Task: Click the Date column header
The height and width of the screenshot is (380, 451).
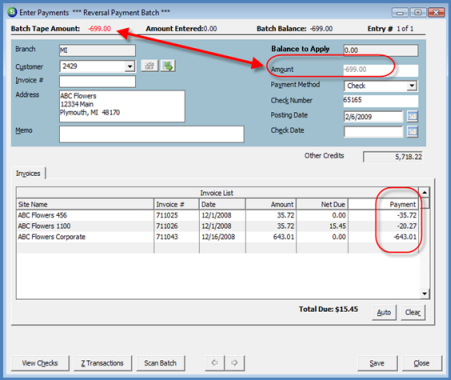Action: (x=222, y=204)
